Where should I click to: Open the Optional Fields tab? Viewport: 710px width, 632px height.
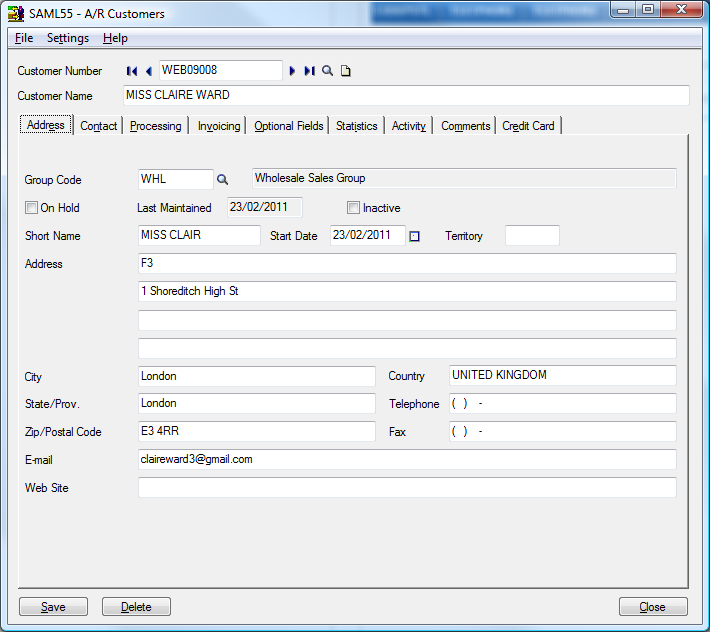[289, 126]
